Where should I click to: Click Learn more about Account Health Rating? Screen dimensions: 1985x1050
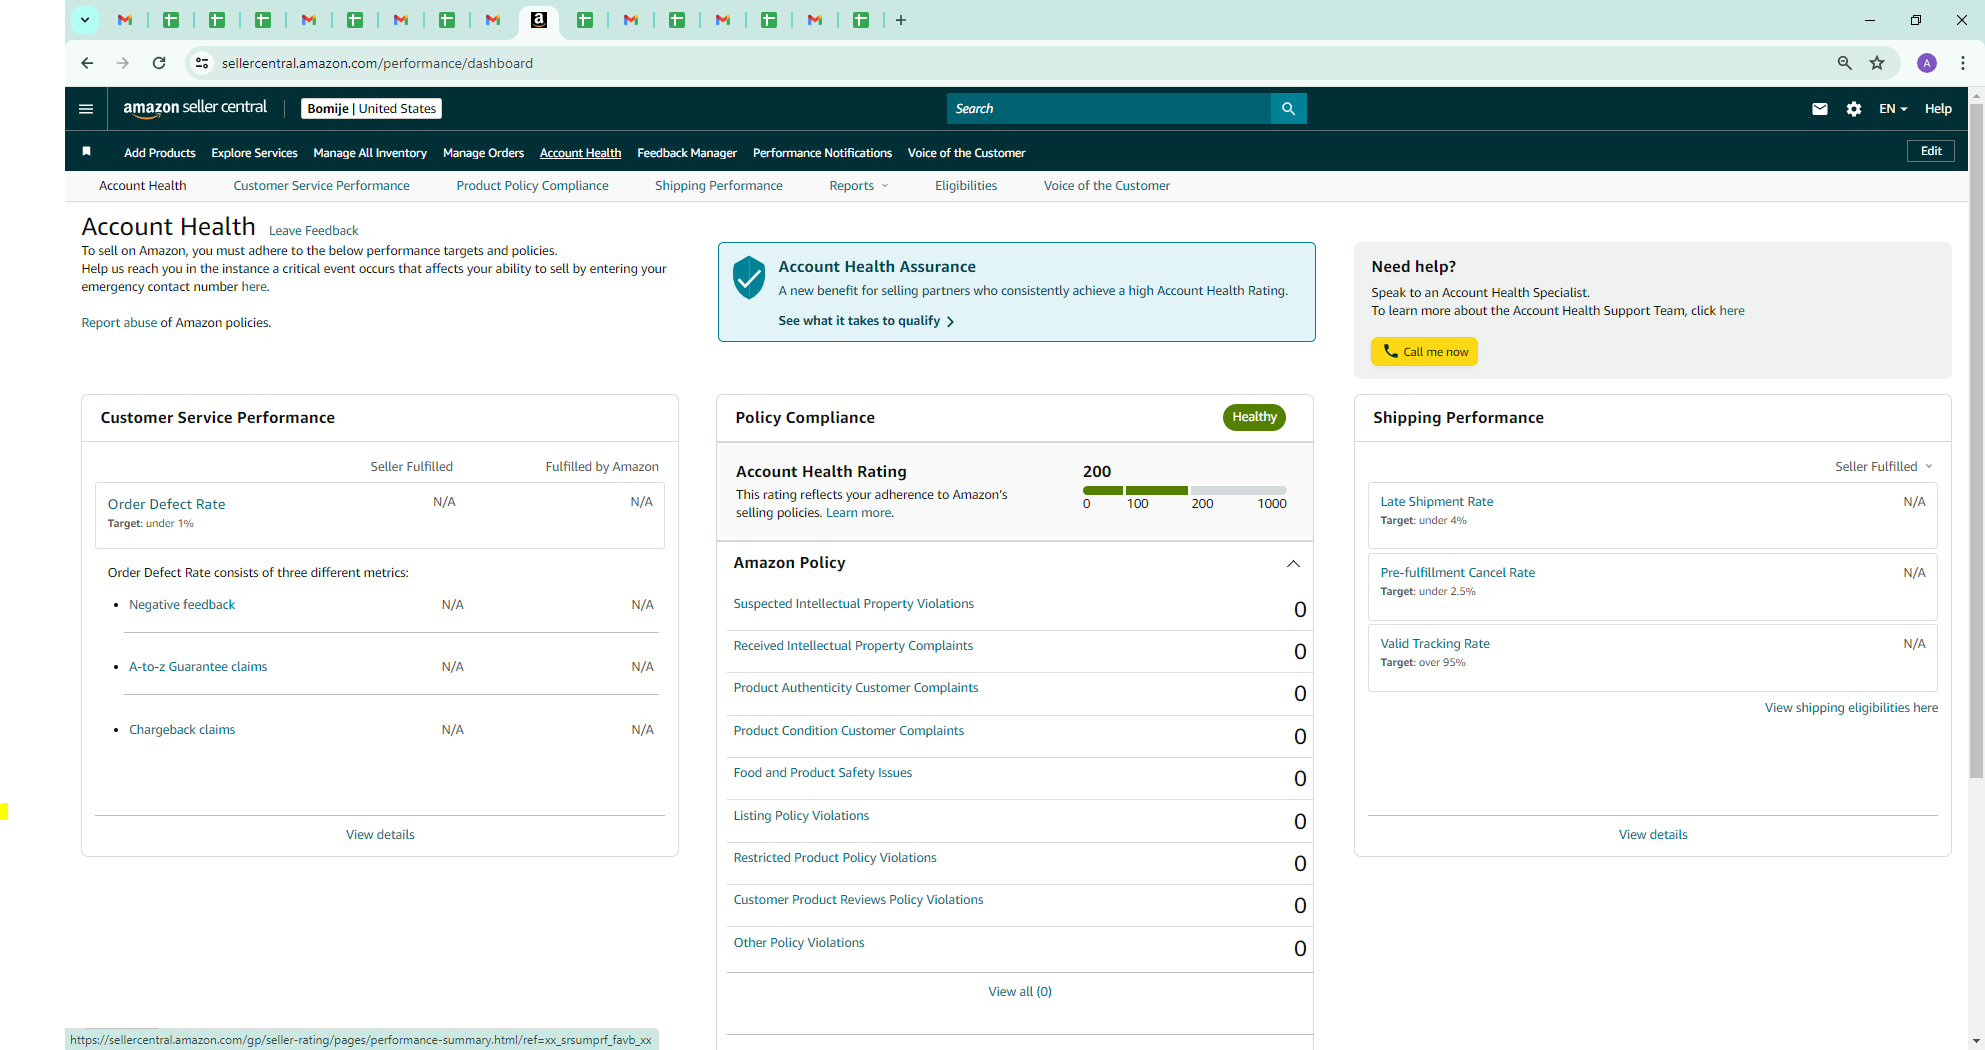(858, 513)
